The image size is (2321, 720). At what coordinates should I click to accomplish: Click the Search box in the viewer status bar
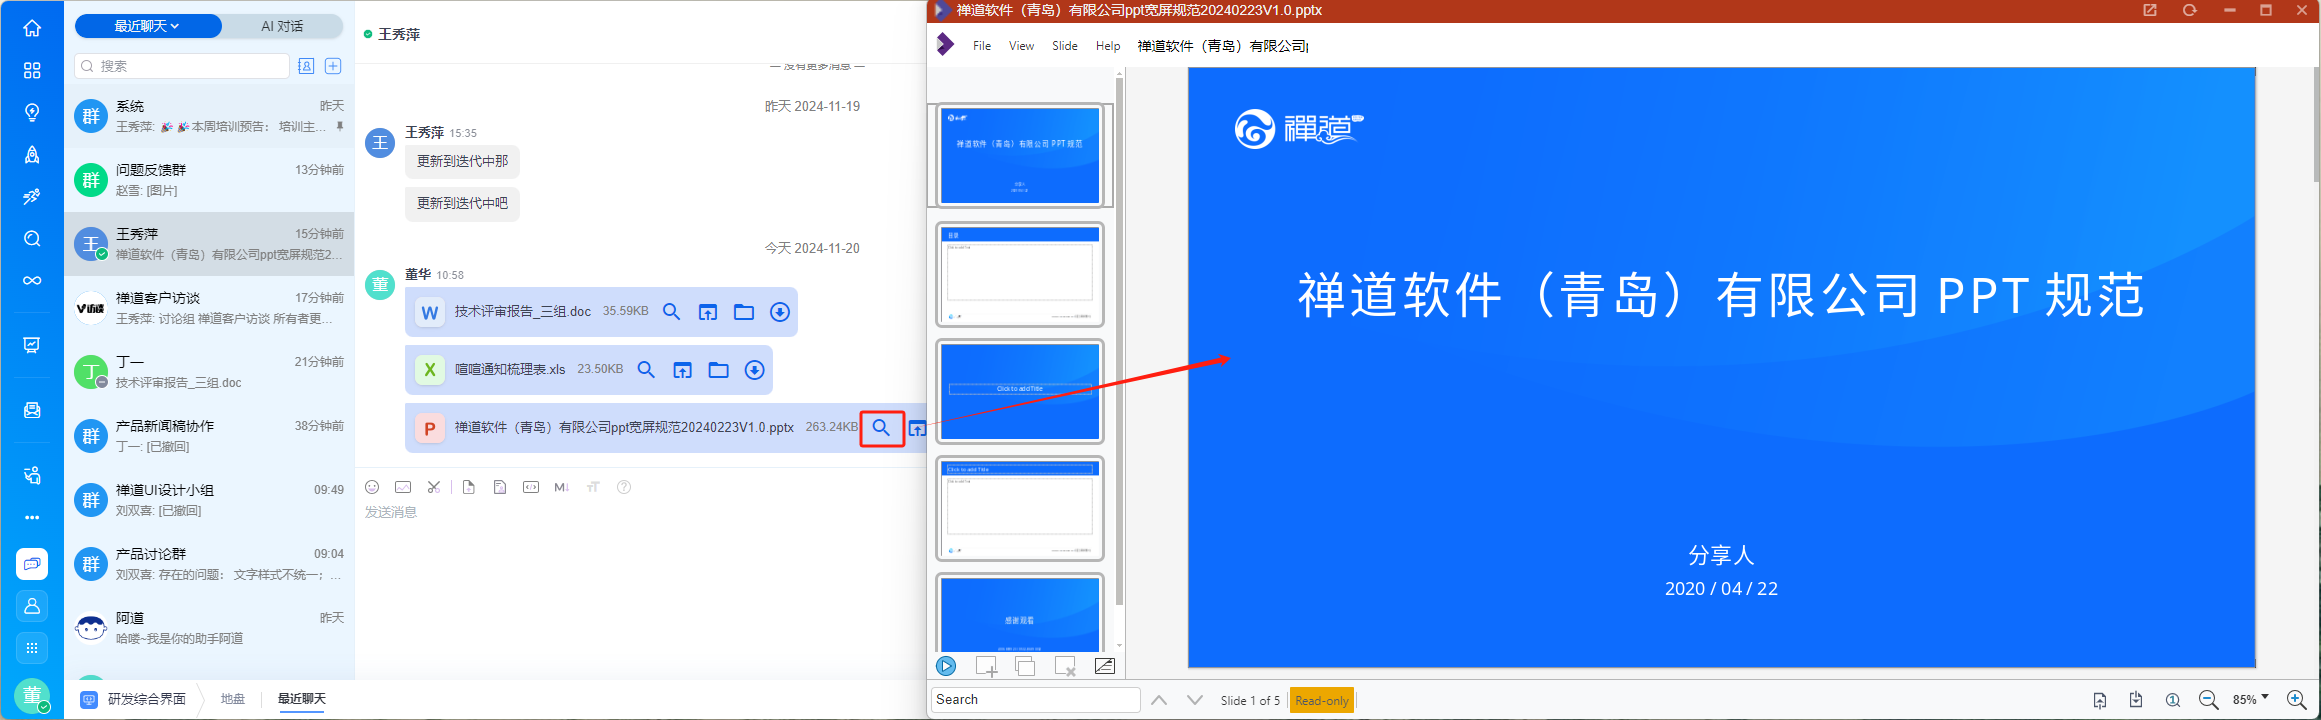point(1036,700)
